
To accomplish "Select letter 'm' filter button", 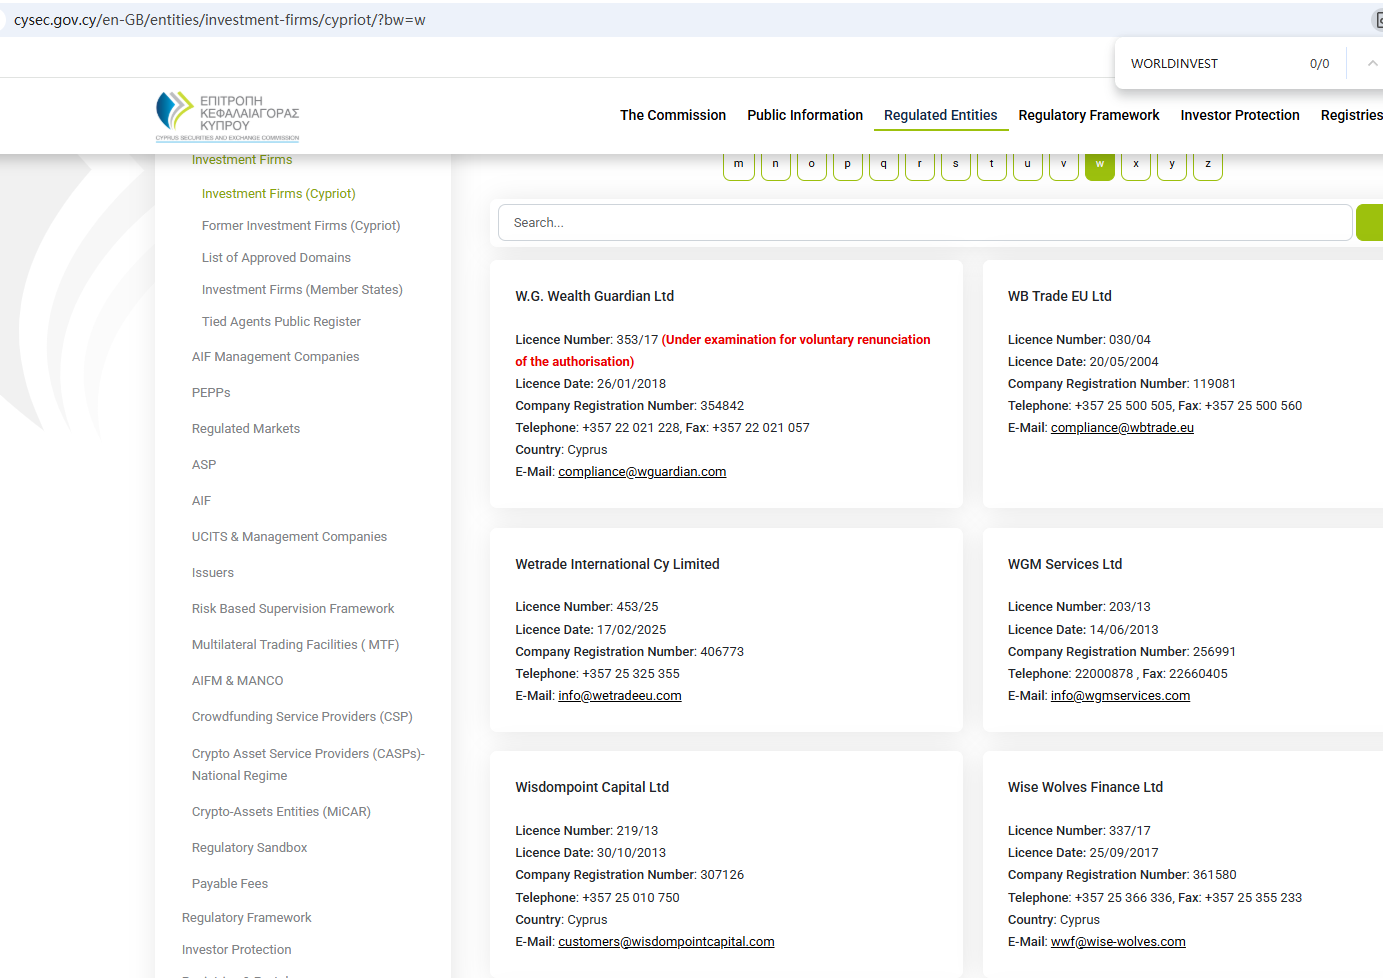I will (x=739, y=164).
